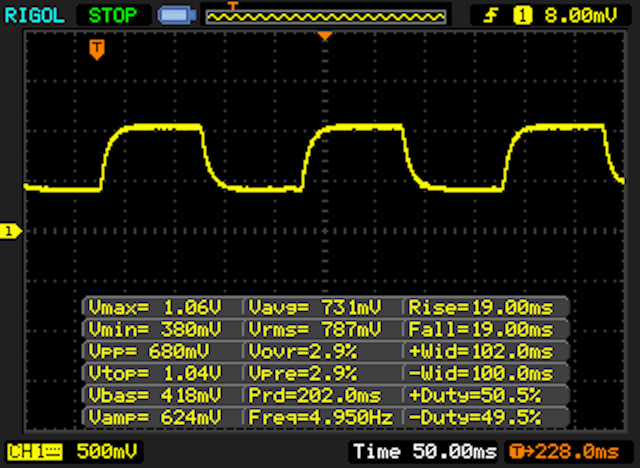This screenshot has width=640, height=468.
Task: Click the +Duty=50.5% measurement
Action: [475, 395]
